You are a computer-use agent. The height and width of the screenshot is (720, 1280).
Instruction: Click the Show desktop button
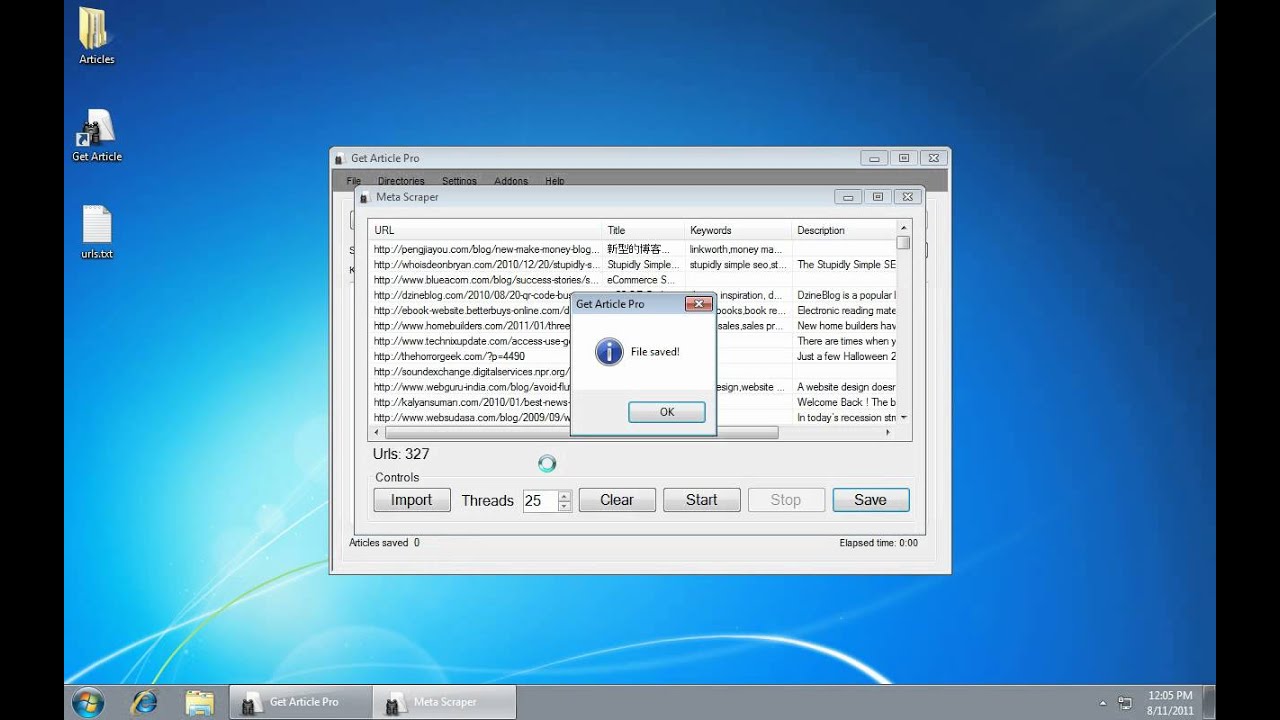tap(1210, 702)
